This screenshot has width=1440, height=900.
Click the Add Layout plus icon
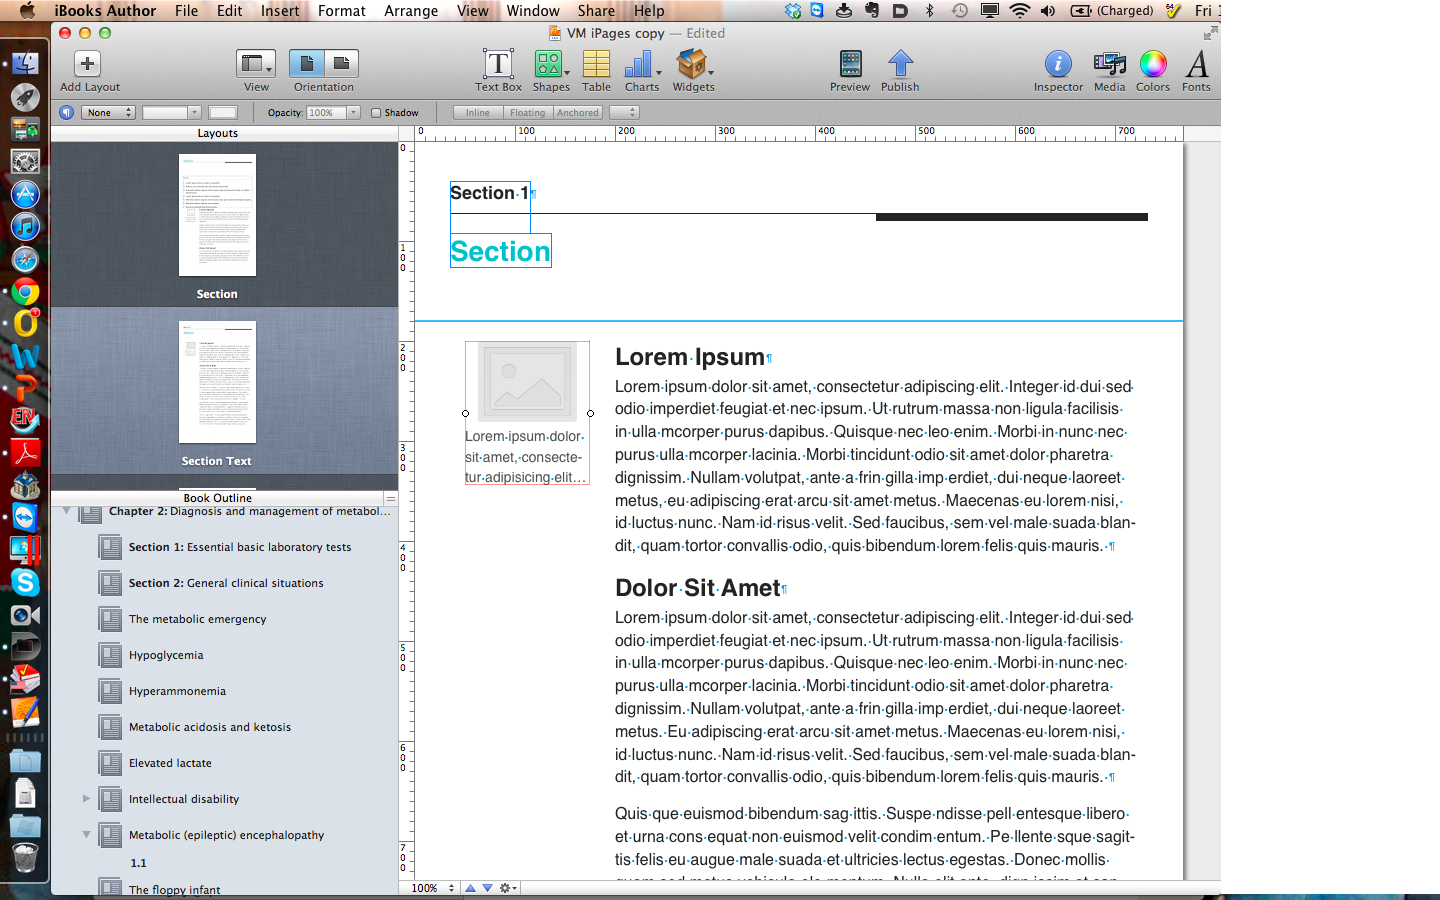click(x=87, y=64)
